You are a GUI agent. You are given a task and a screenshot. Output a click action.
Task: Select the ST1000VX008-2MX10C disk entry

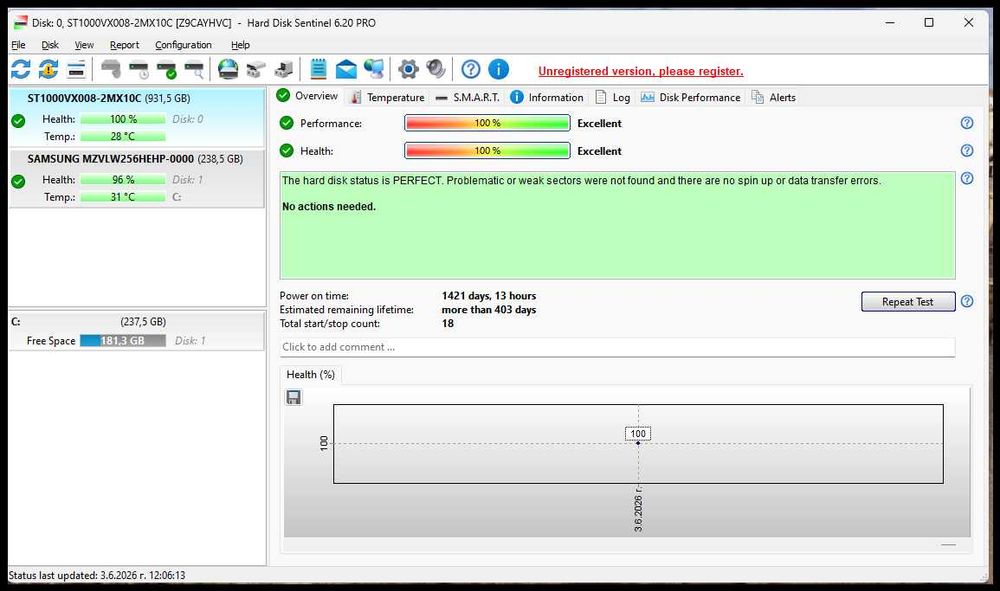pos(136,117)
